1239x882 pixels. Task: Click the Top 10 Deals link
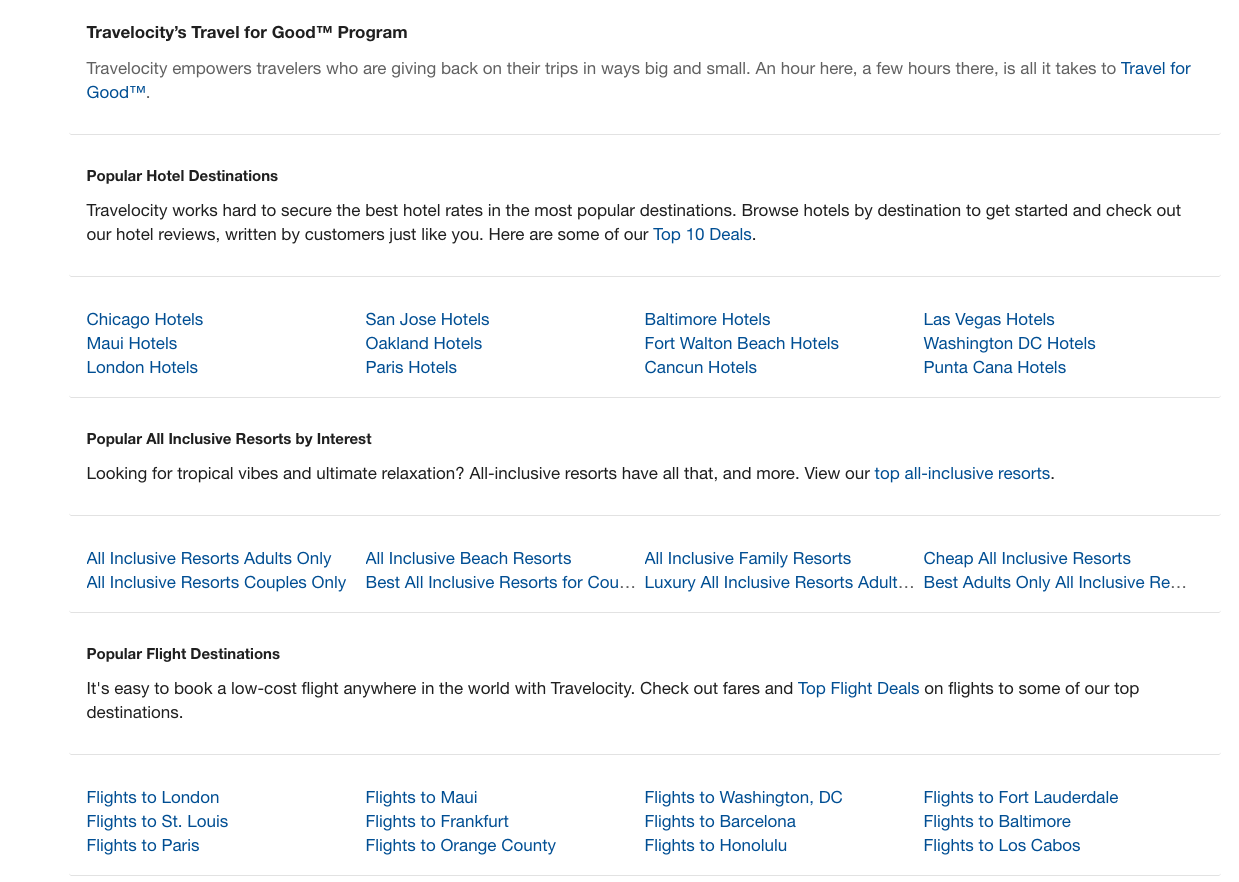coord(702,234)
